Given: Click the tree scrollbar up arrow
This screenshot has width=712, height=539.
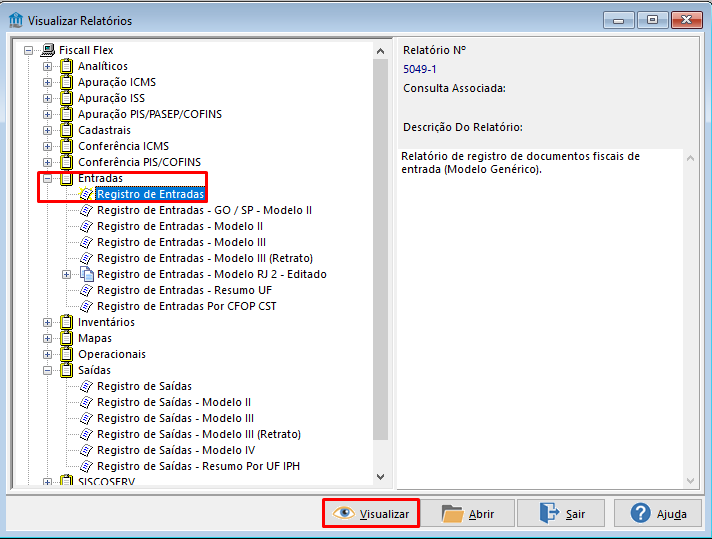Looking at the screenshot, I should (x=381, y=51).
